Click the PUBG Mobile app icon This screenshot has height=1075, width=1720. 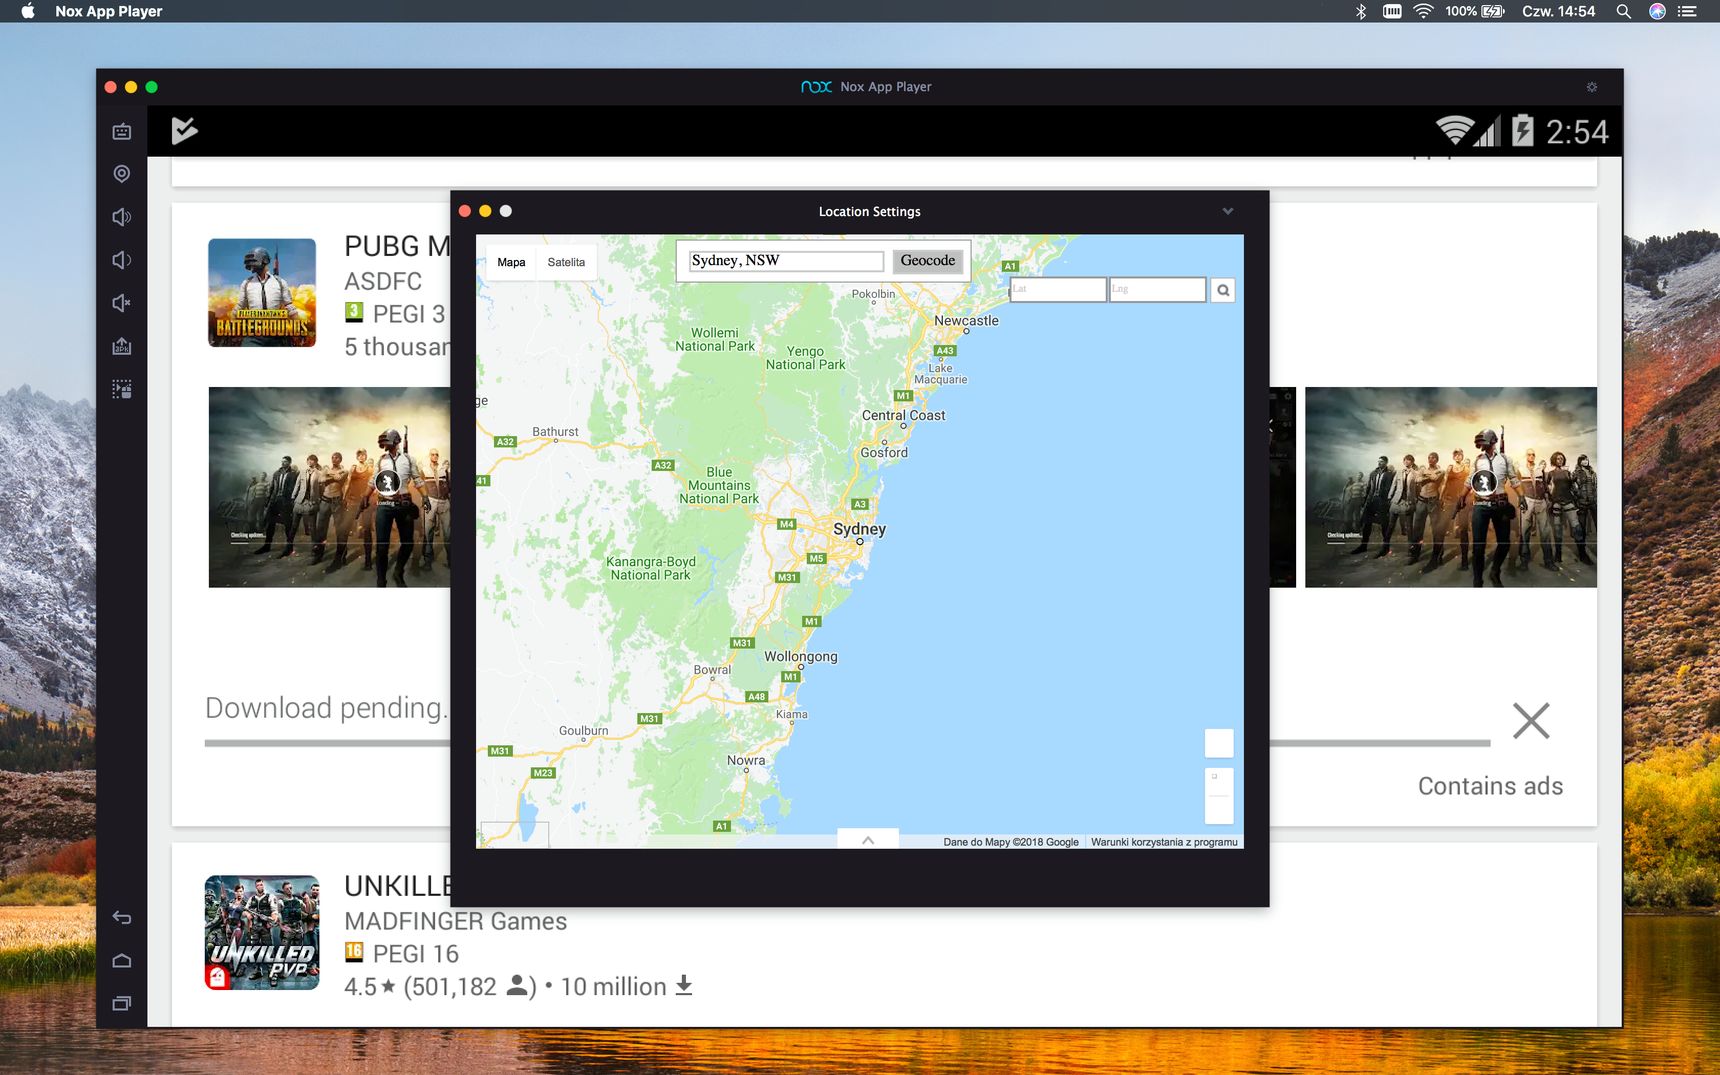pyautogui.click(x=262, y=292)
